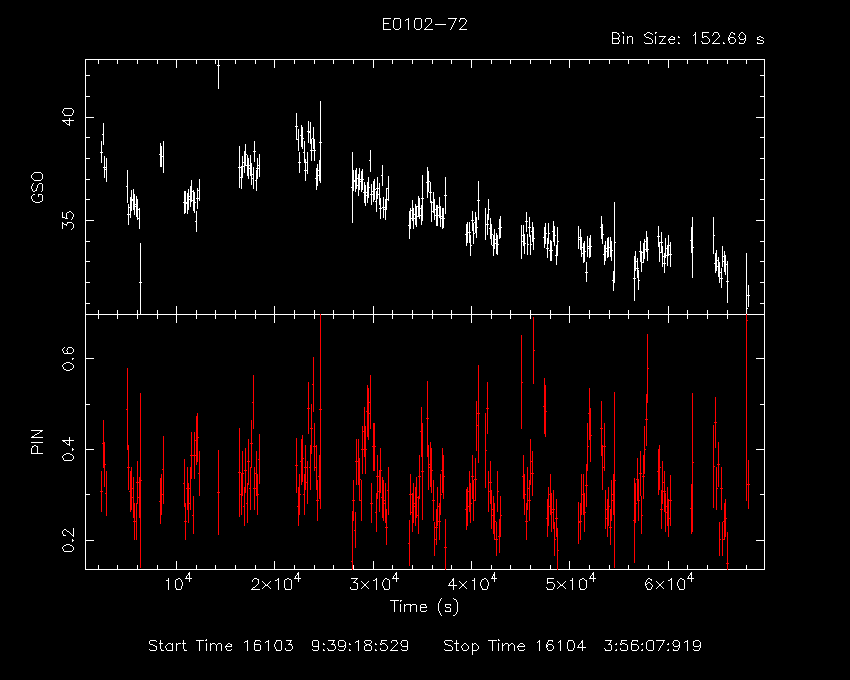Click the Start Time 16103 9:39:18:529 text
Viewport: 850px width, 680px height.
[279, 646]
